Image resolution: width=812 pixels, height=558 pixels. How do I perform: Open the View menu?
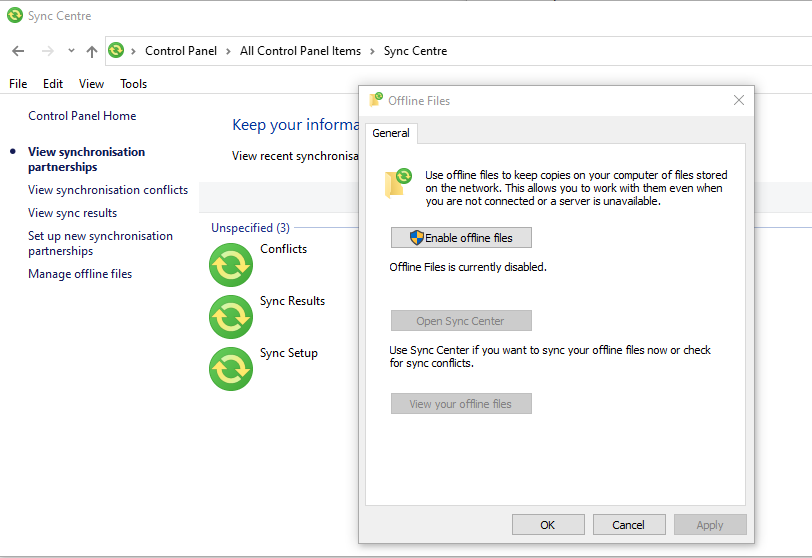(91, 84)
